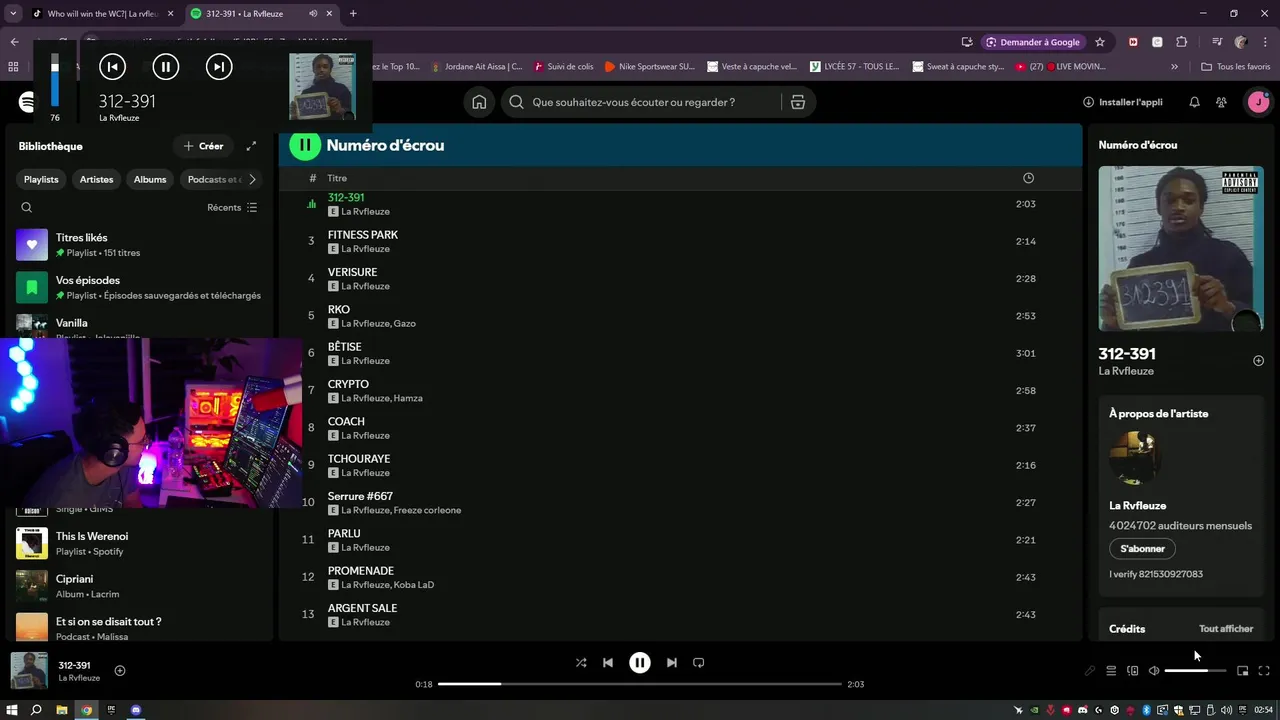Click the Créer button
The image size is (1280, 720).
pos(203,146)
